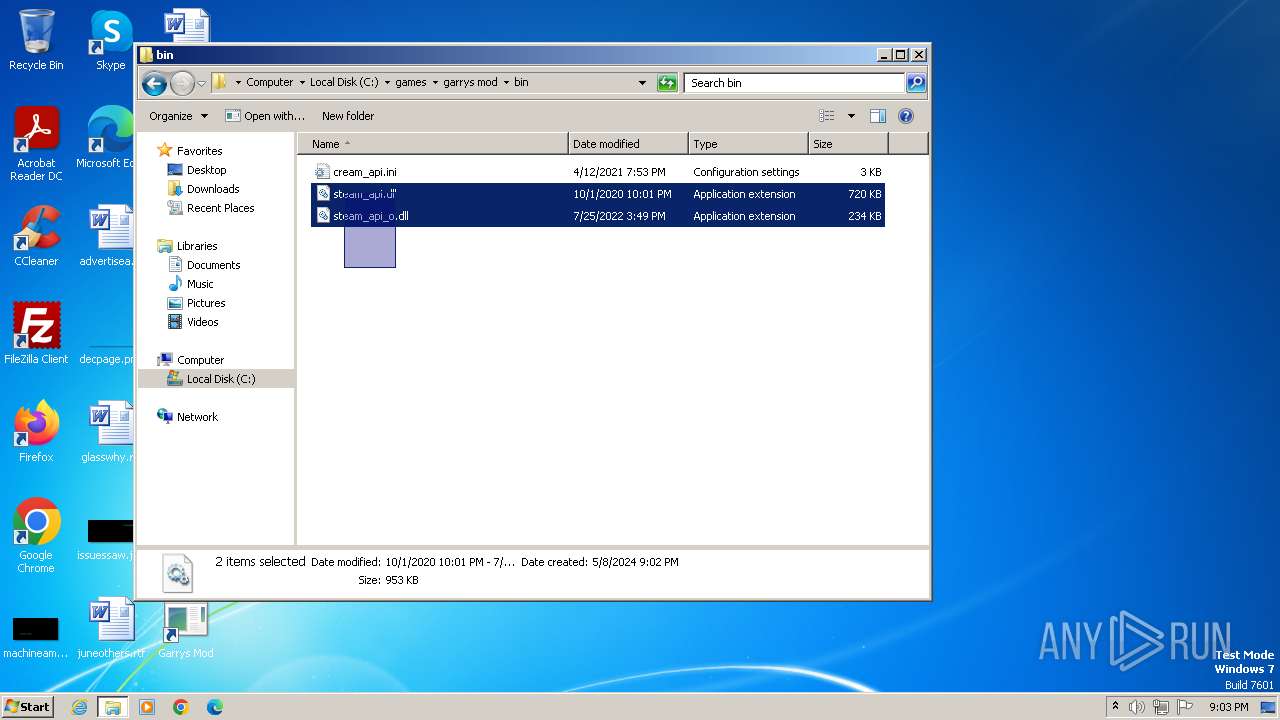The image size is (1280, 720).
Task: Sort by Date modified column header
Action: (628, 144)
